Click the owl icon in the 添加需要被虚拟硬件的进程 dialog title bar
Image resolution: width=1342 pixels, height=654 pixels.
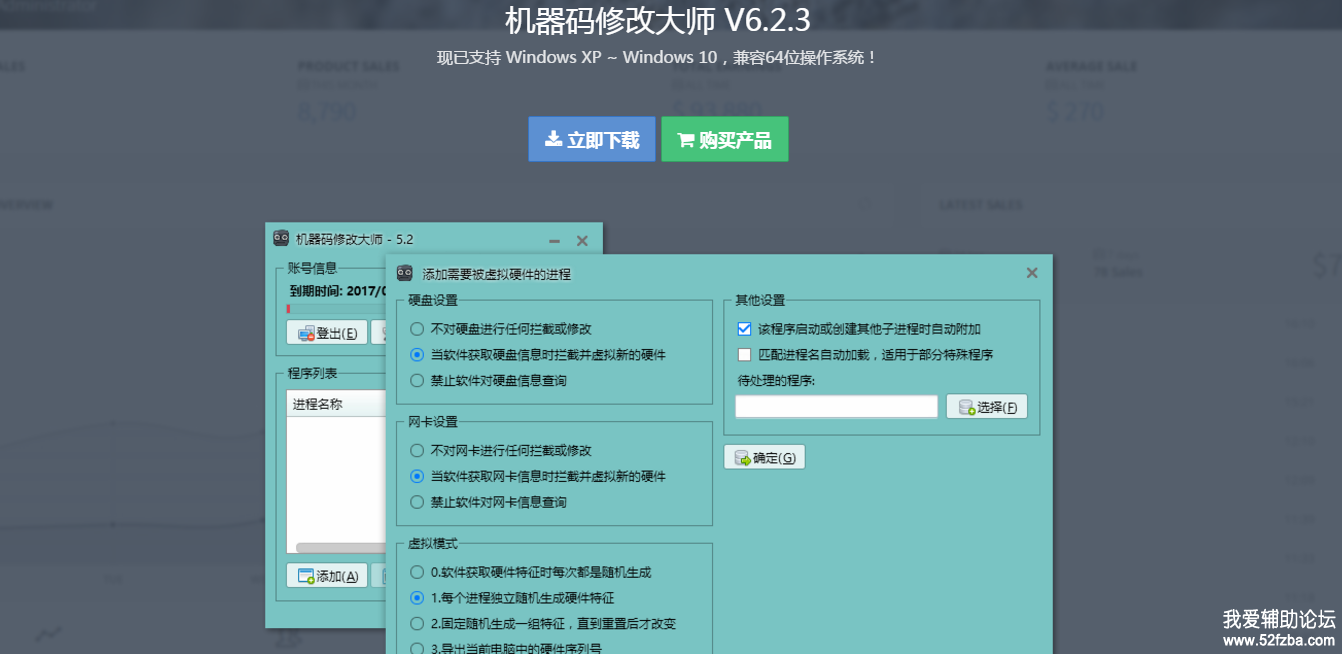pyautogui.click(x=405, y=273)
